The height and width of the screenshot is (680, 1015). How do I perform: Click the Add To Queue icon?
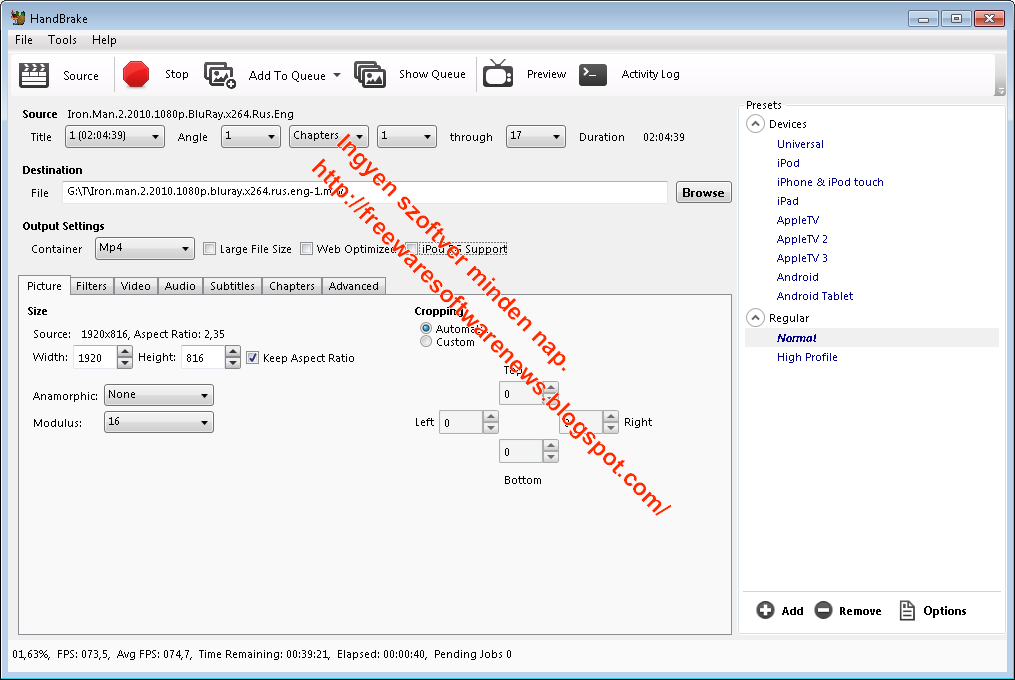tap(220, 75)
